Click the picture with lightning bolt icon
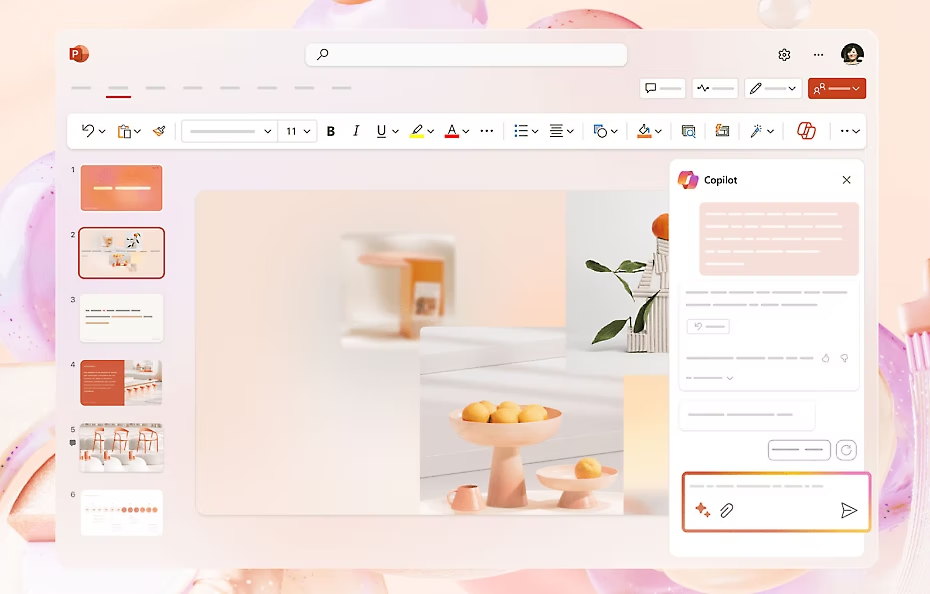 (x=722, y=131)
